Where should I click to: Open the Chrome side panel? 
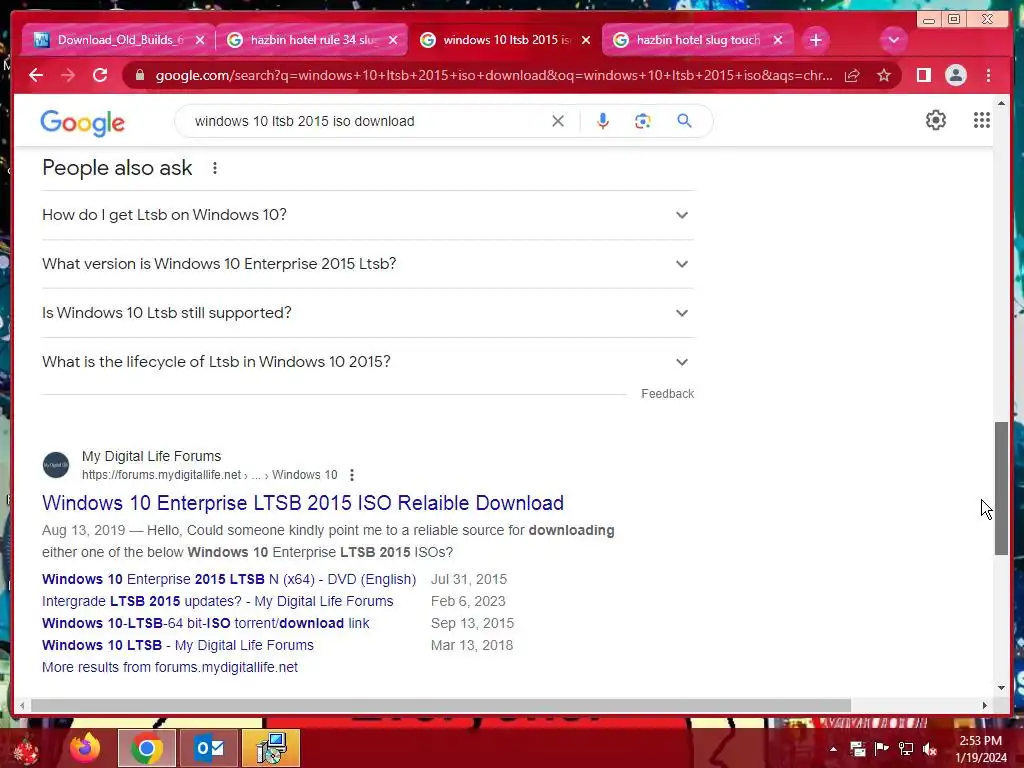tap(923, 75)
